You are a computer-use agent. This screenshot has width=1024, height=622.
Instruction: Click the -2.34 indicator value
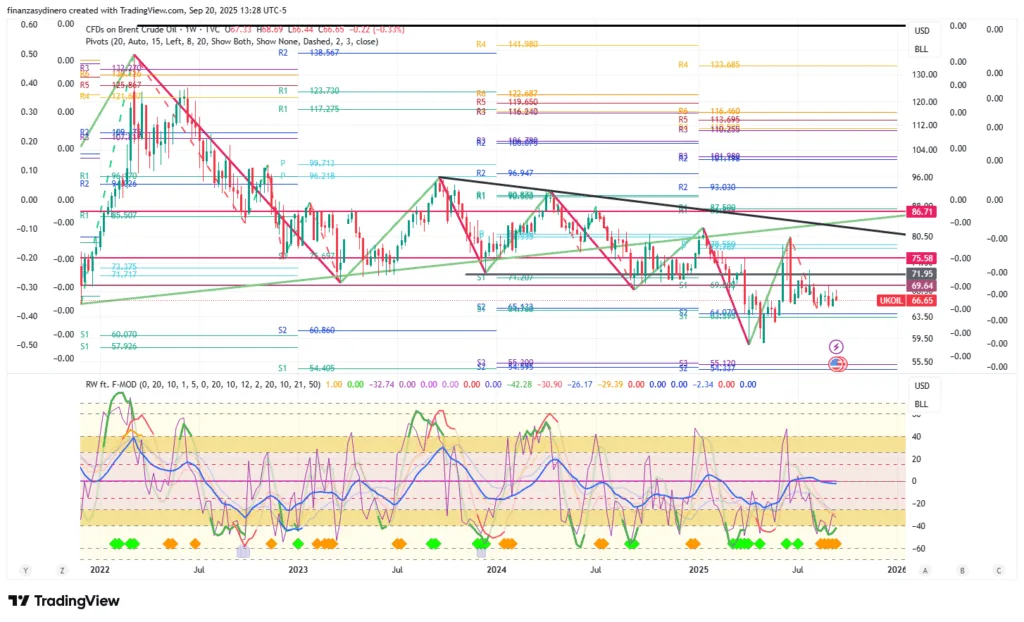703,384
